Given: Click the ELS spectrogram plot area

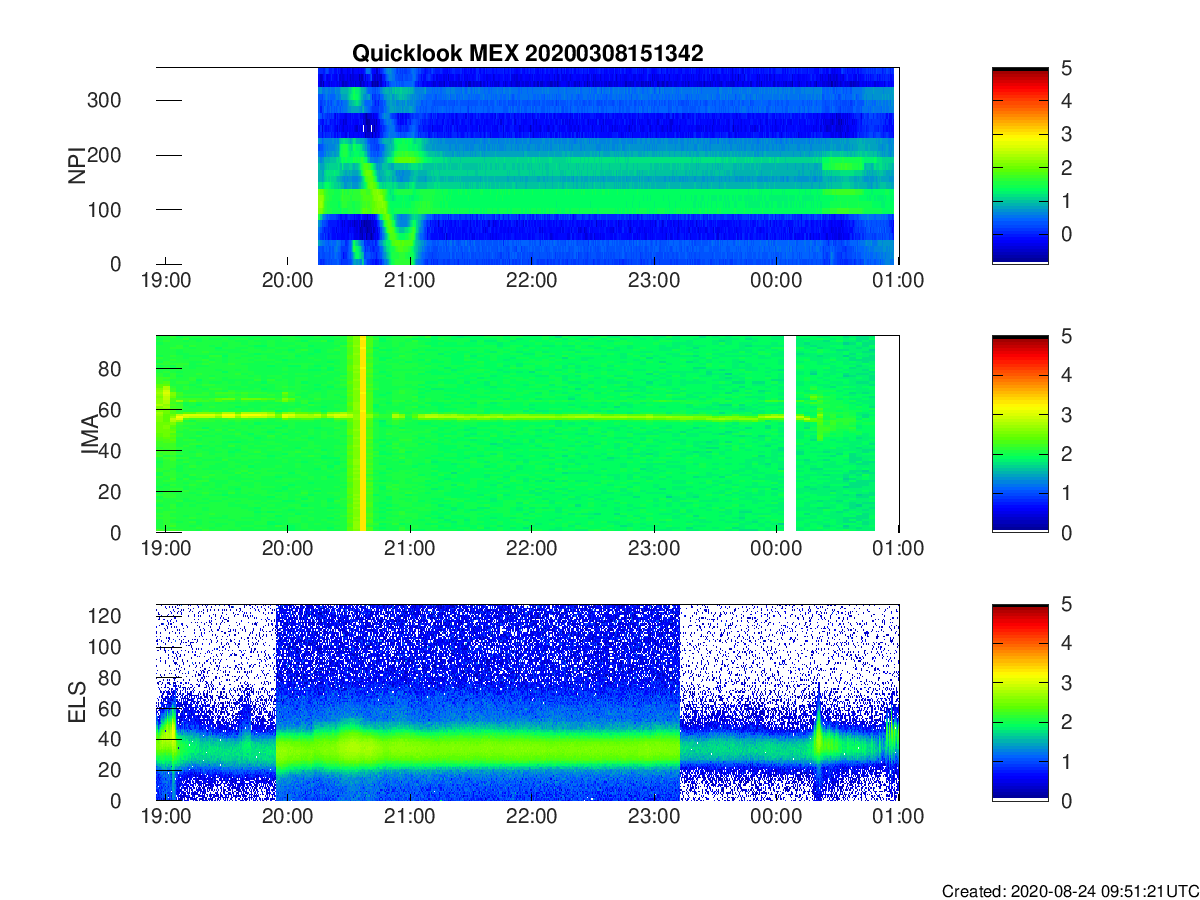Looking at the screenshot, I should click(527, 702).
